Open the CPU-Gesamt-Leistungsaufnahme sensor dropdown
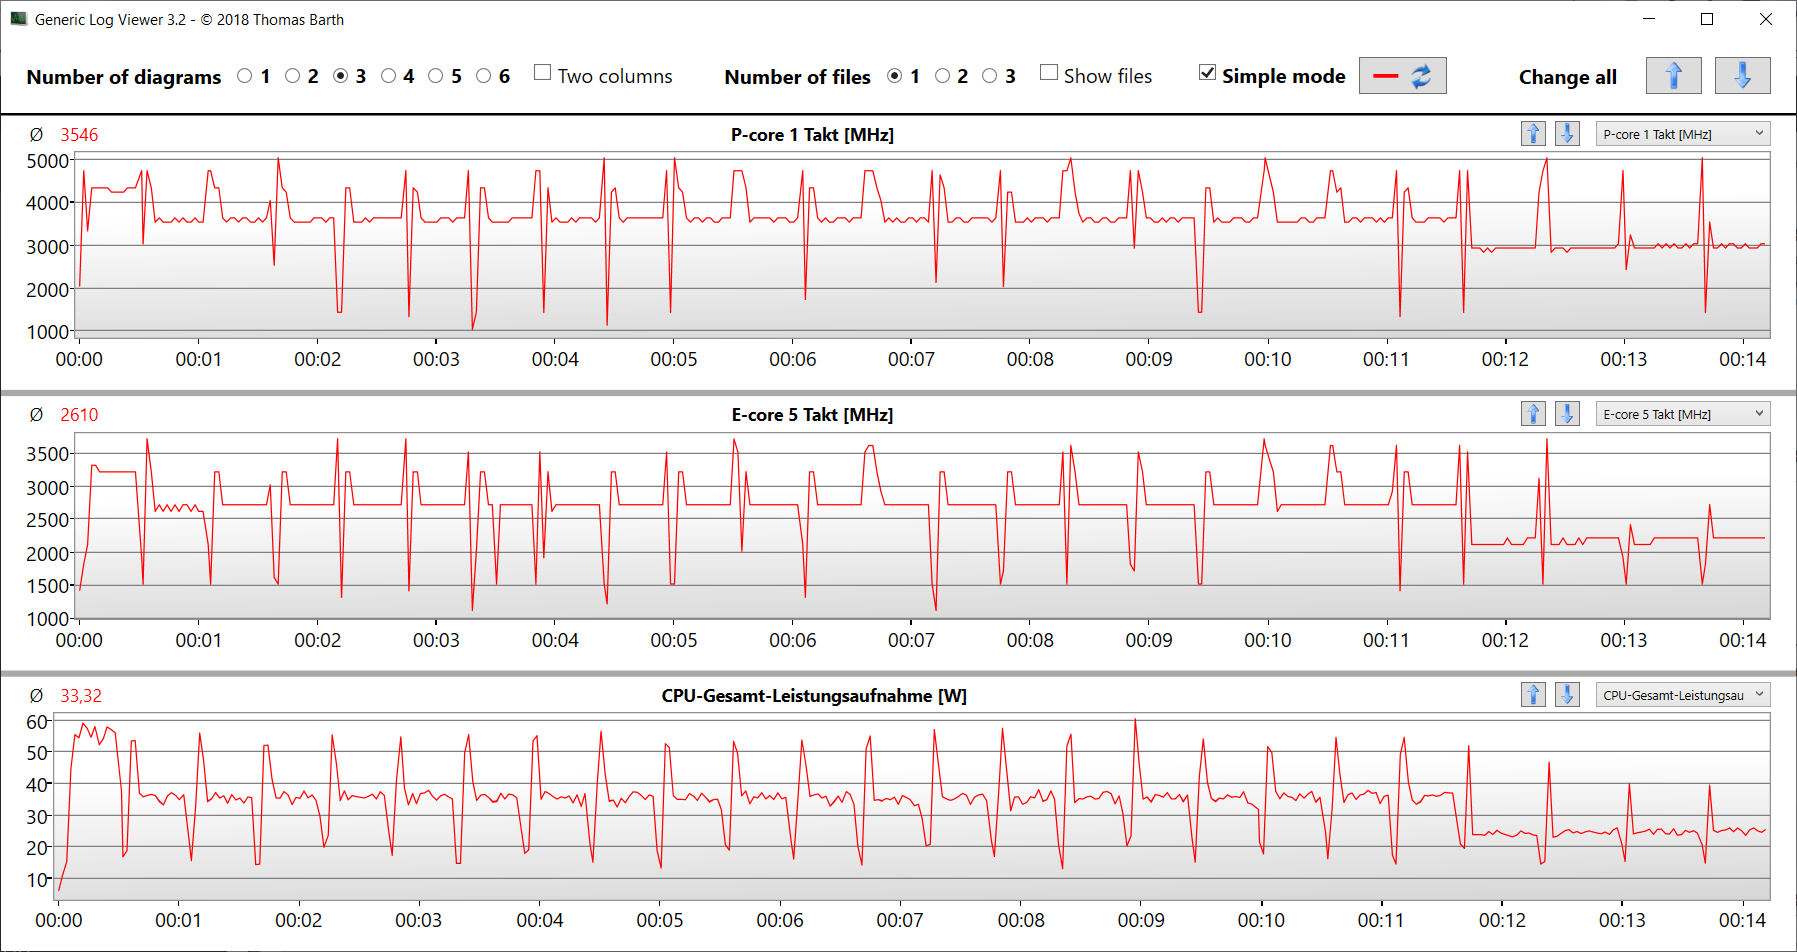Viewport: 1797px width, 952px height. pos(1682,695)
